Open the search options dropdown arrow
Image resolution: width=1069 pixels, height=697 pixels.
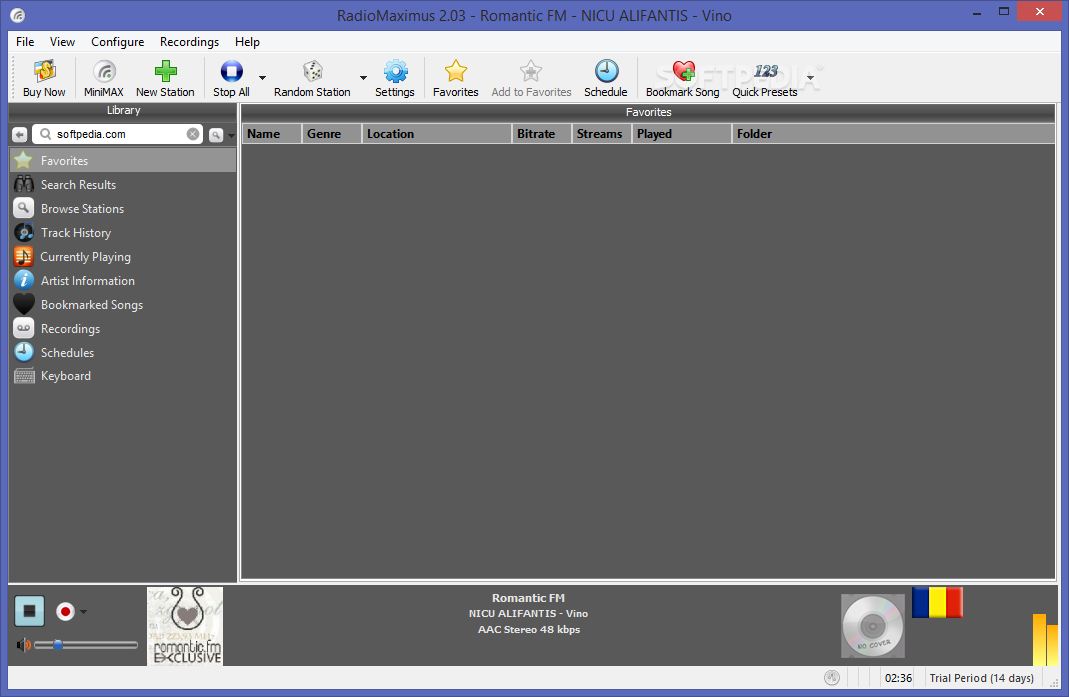pyautogui.click(x=231, y=135)
